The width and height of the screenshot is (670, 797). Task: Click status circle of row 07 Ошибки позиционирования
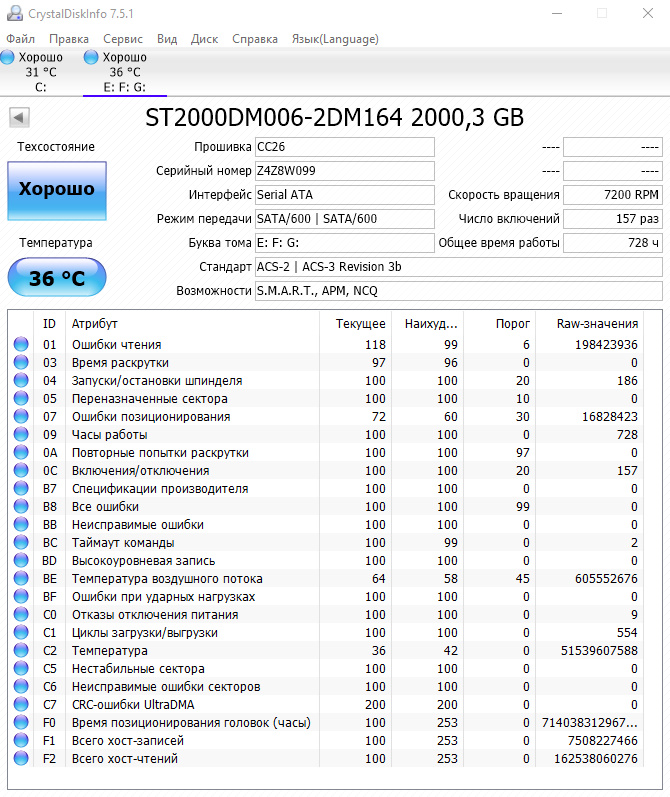pyautogui.click(x=21, y=416)
